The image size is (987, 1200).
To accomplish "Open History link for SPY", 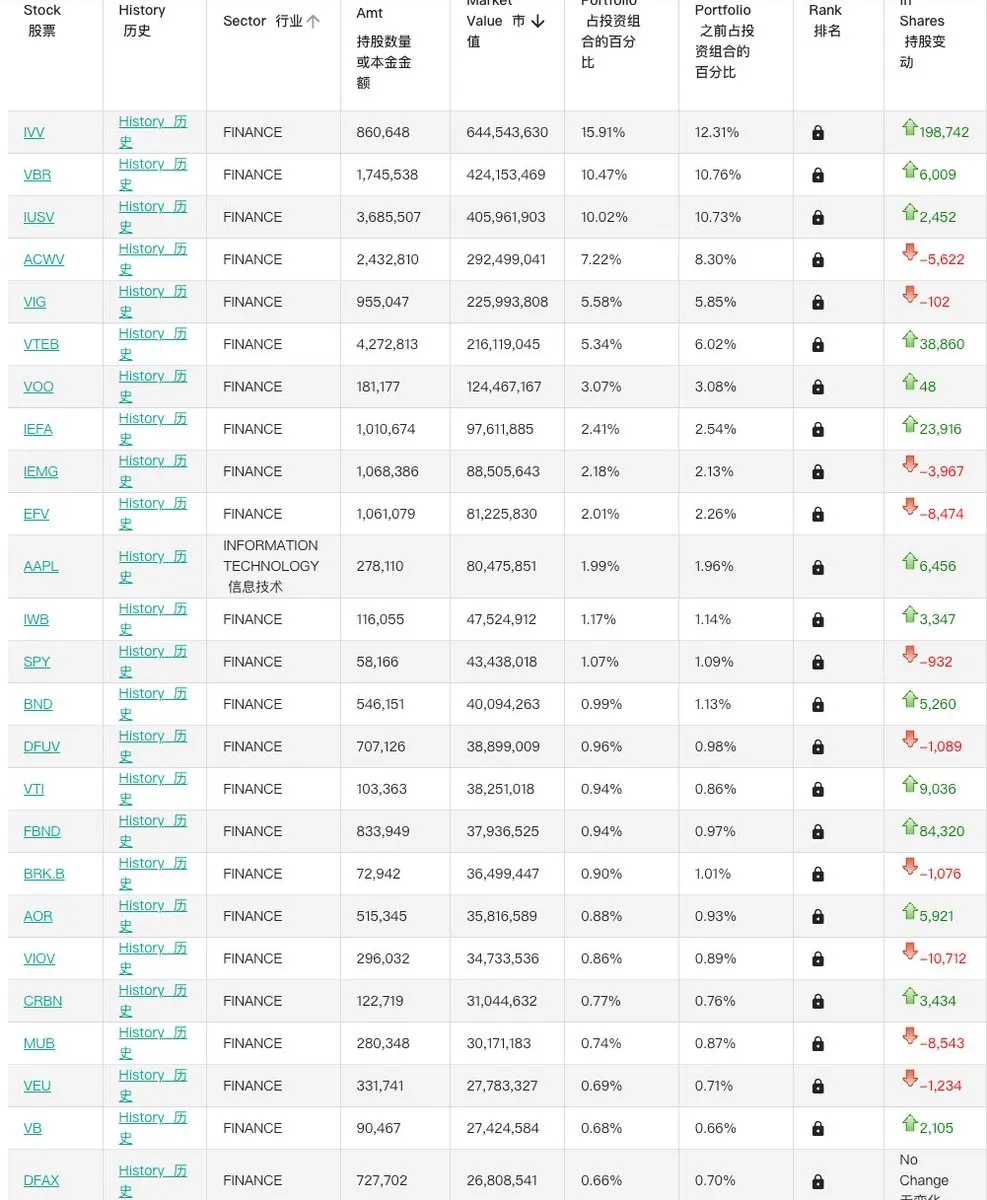I will coord(152,661).
